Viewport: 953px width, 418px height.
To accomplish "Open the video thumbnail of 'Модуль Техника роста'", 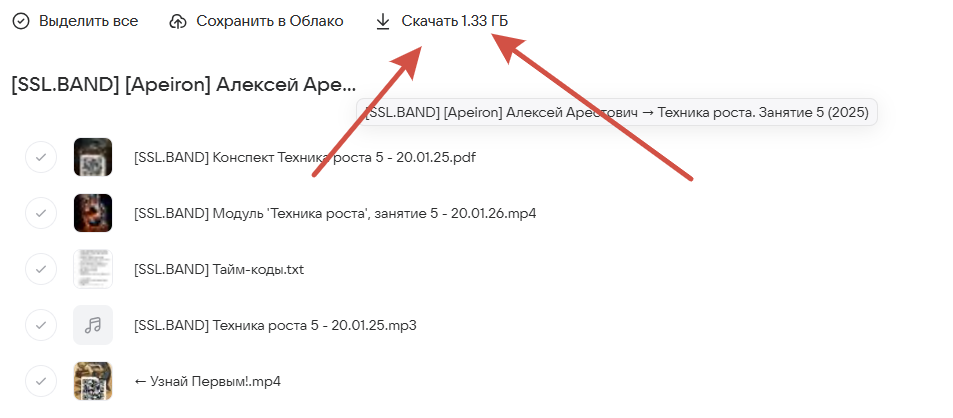I will point(93,213).
